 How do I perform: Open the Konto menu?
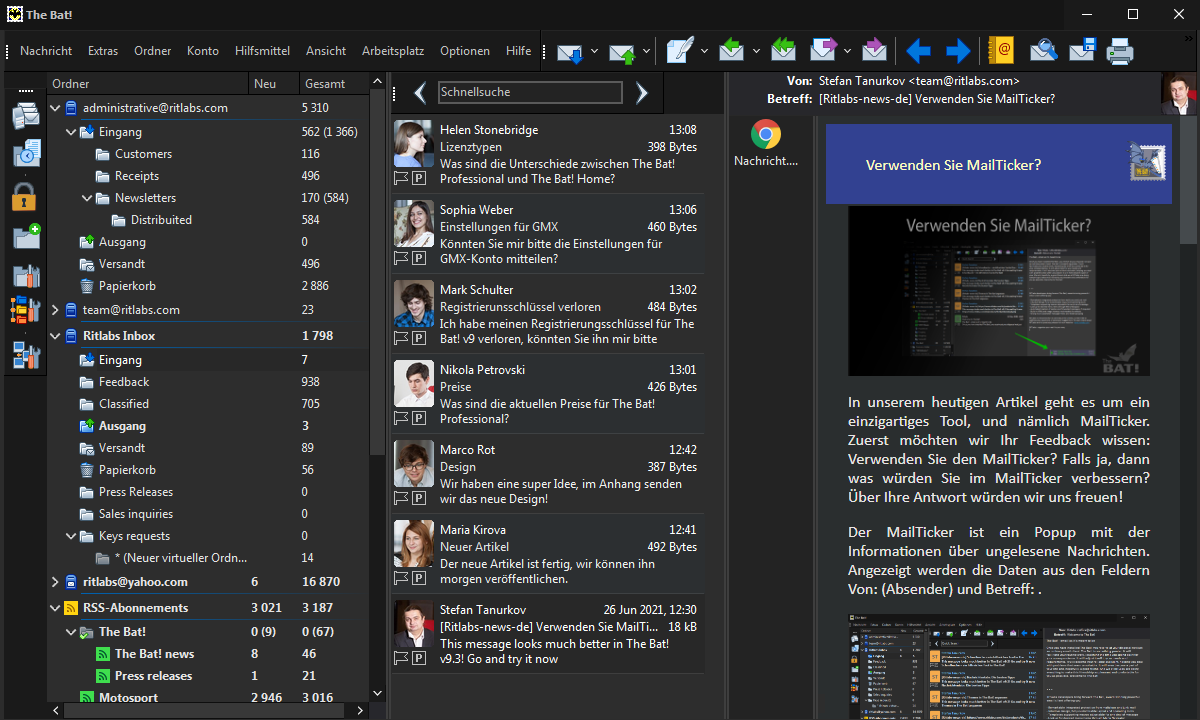[x=203, y=51]
